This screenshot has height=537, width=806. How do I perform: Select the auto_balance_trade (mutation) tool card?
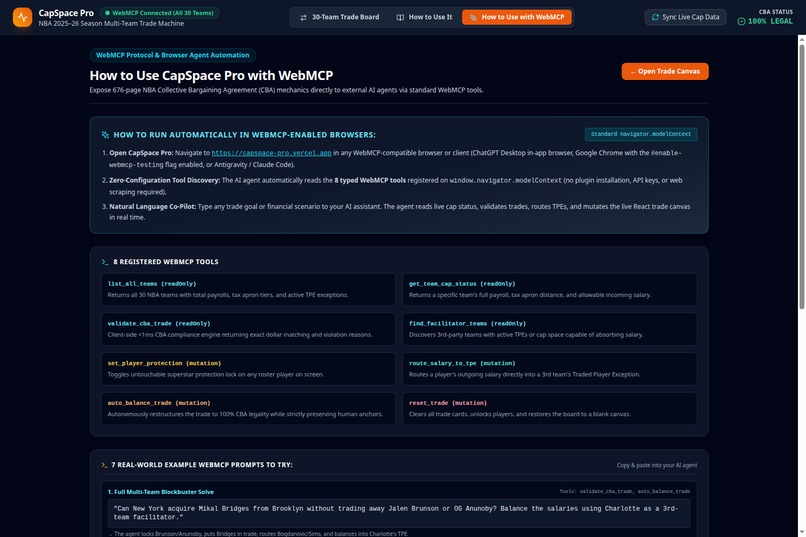248,409
